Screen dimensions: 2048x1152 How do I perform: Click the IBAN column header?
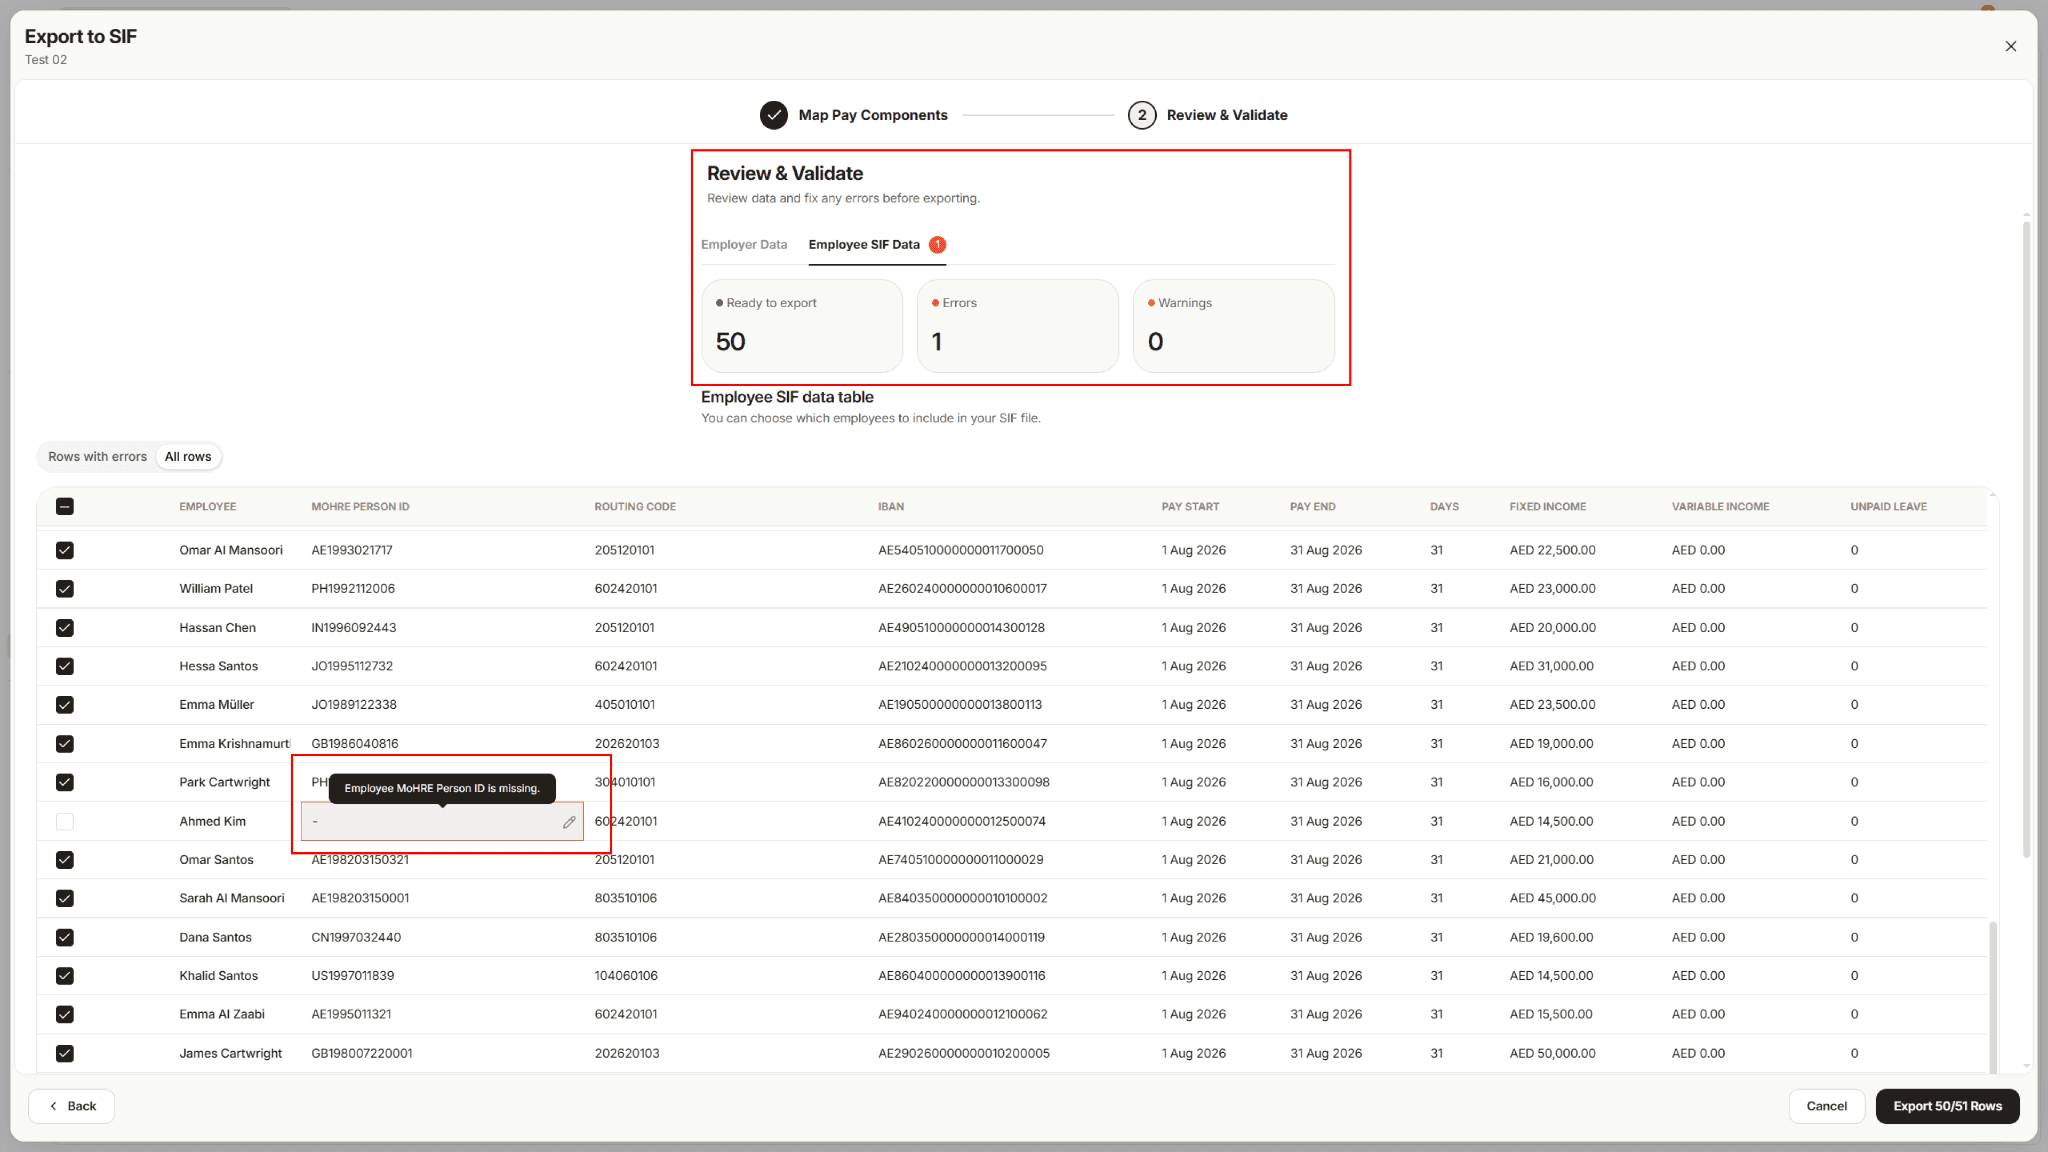(x=891, y=507)
